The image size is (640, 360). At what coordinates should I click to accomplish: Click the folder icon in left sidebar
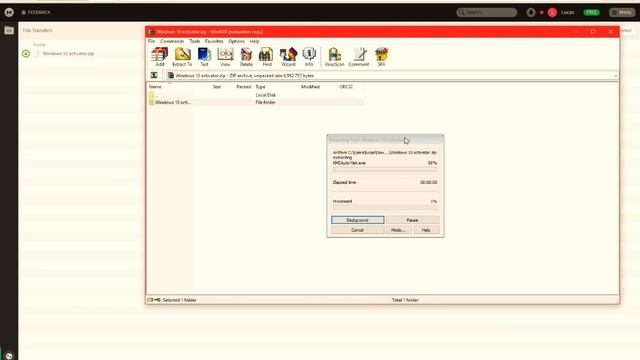pyautogui.click(x=9, y=30)
